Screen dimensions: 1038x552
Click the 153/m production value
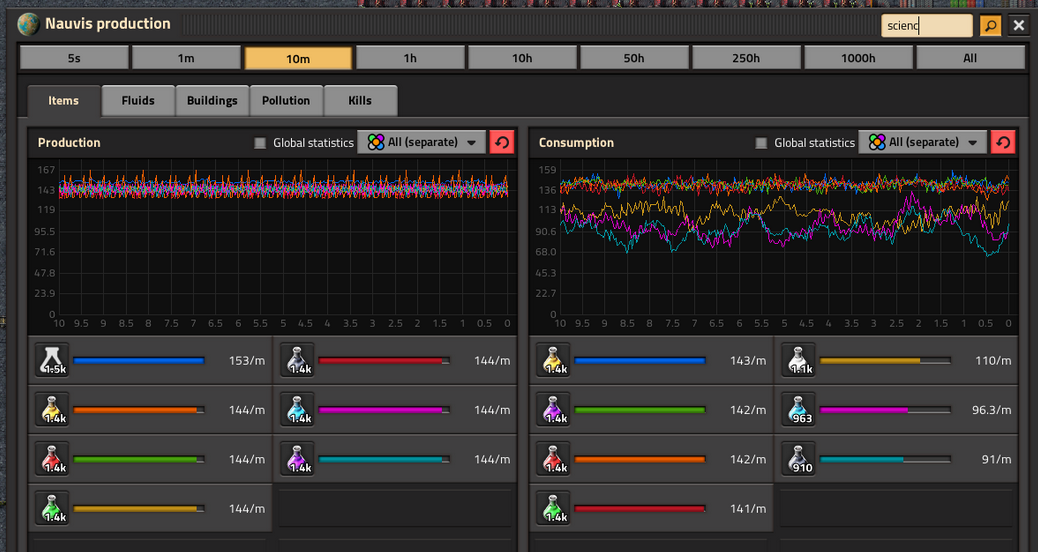pyautogui.click(x=247, y=361)
